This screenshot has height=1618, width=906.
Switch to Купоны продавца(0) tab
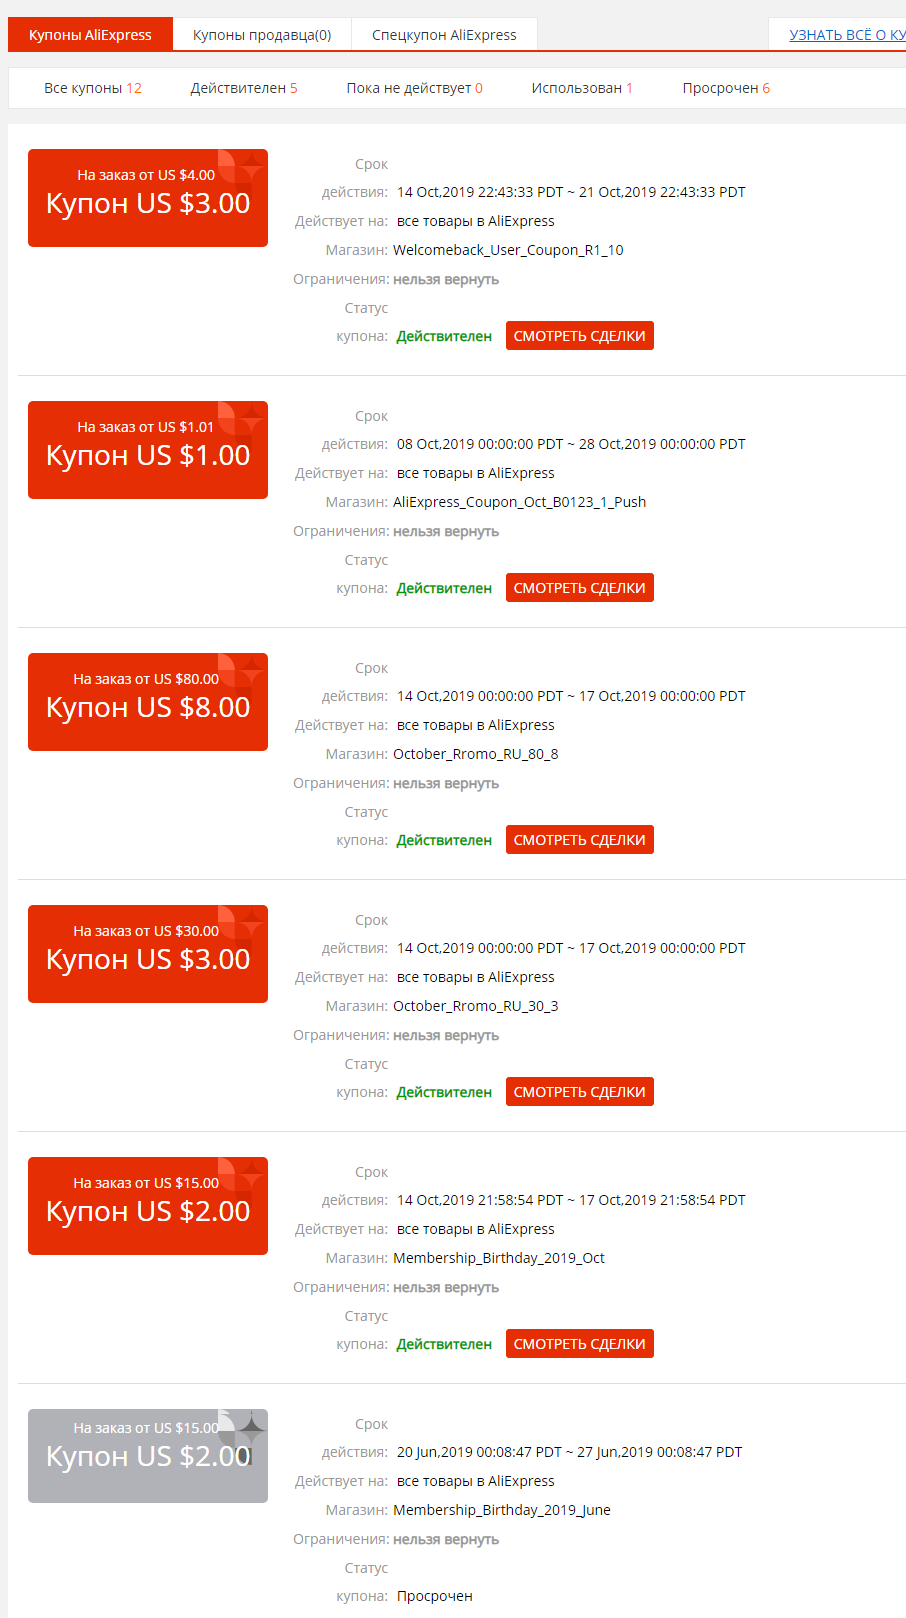click(x=262, y=35)
